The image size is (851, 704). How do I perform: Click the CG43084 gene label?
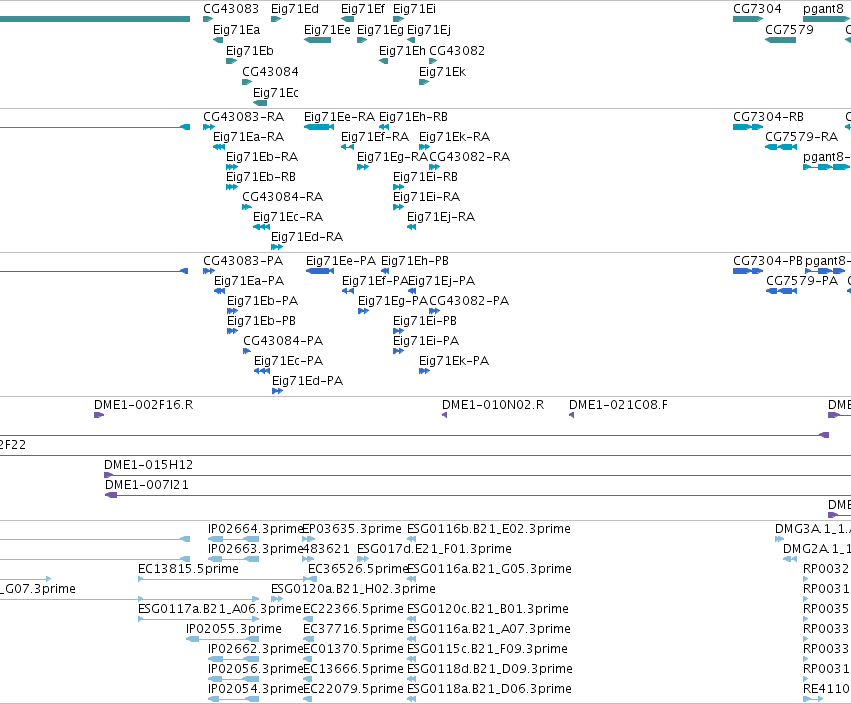[x=270, y=72]
